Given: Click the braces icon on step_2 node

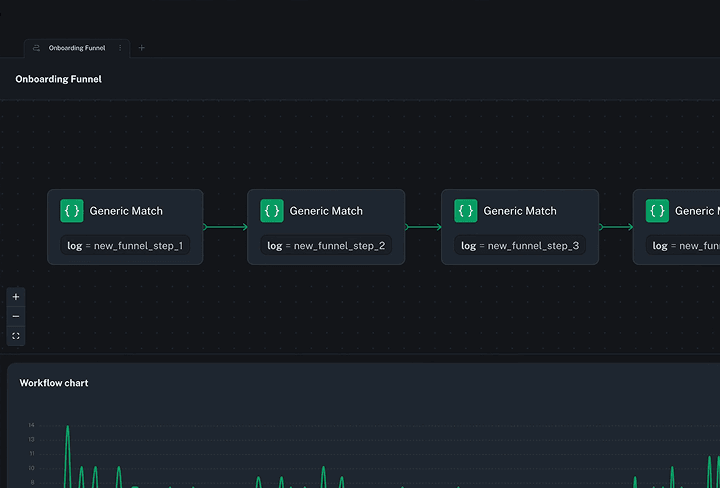Looking at the screenshot, I should pyautogui.click(x=272, y=211).
